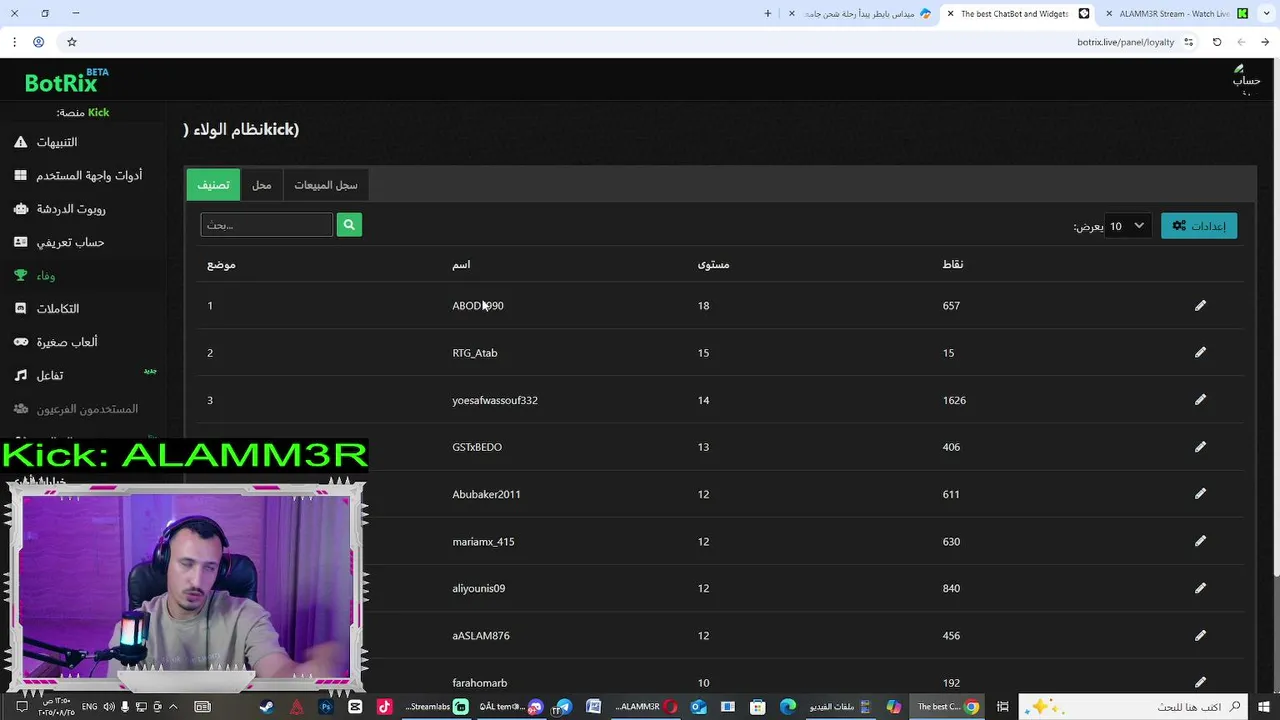
Task: Switch to سجل المبيعات sales log tab
Action: click(x=326, y=185)
